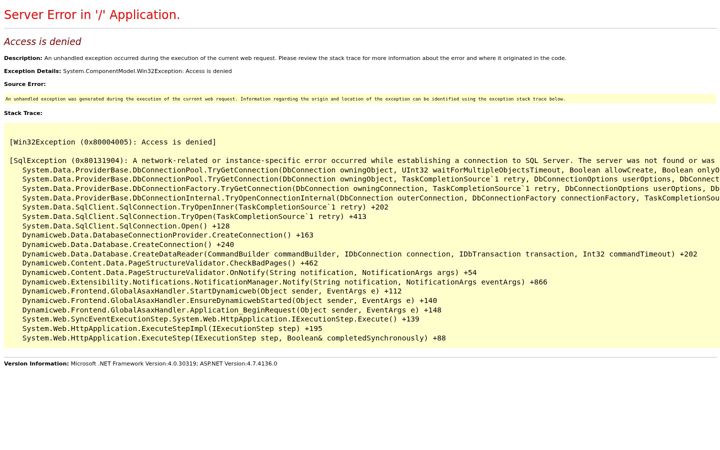Click the 'Version Information:' label
This screenshot has width=720, height=450.
pos(36,364)
